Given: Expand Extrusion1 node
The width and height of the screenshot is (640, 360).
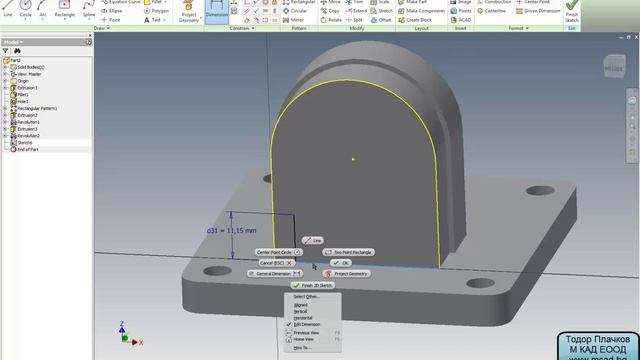Looking at the screenshot, I should click(5, 88).
